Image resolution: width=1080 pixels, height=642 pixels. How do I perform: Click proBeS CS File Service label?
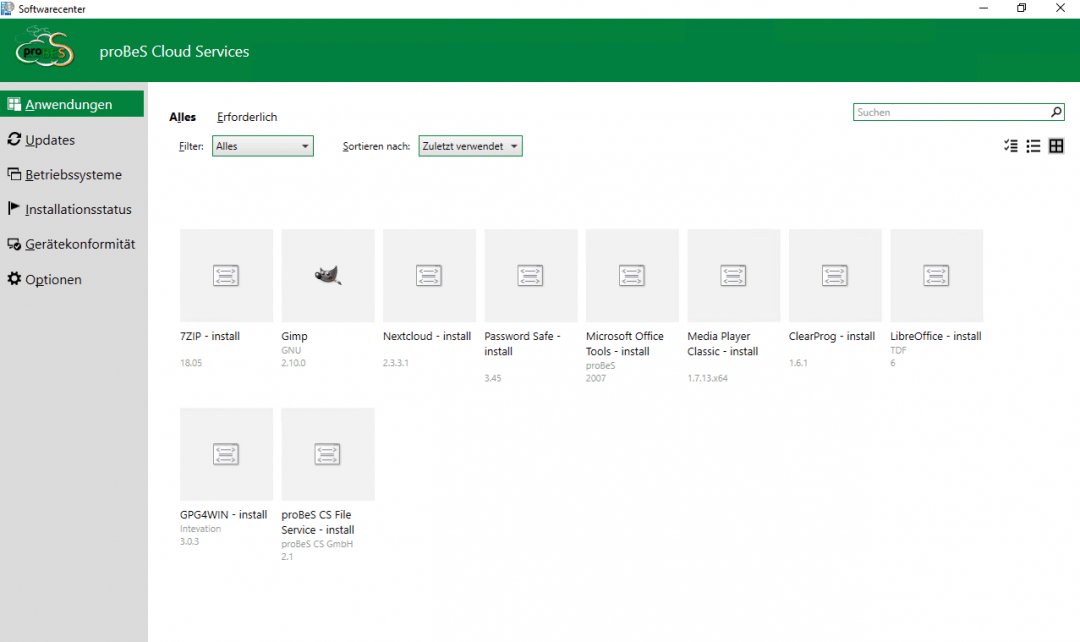[318, 522]
